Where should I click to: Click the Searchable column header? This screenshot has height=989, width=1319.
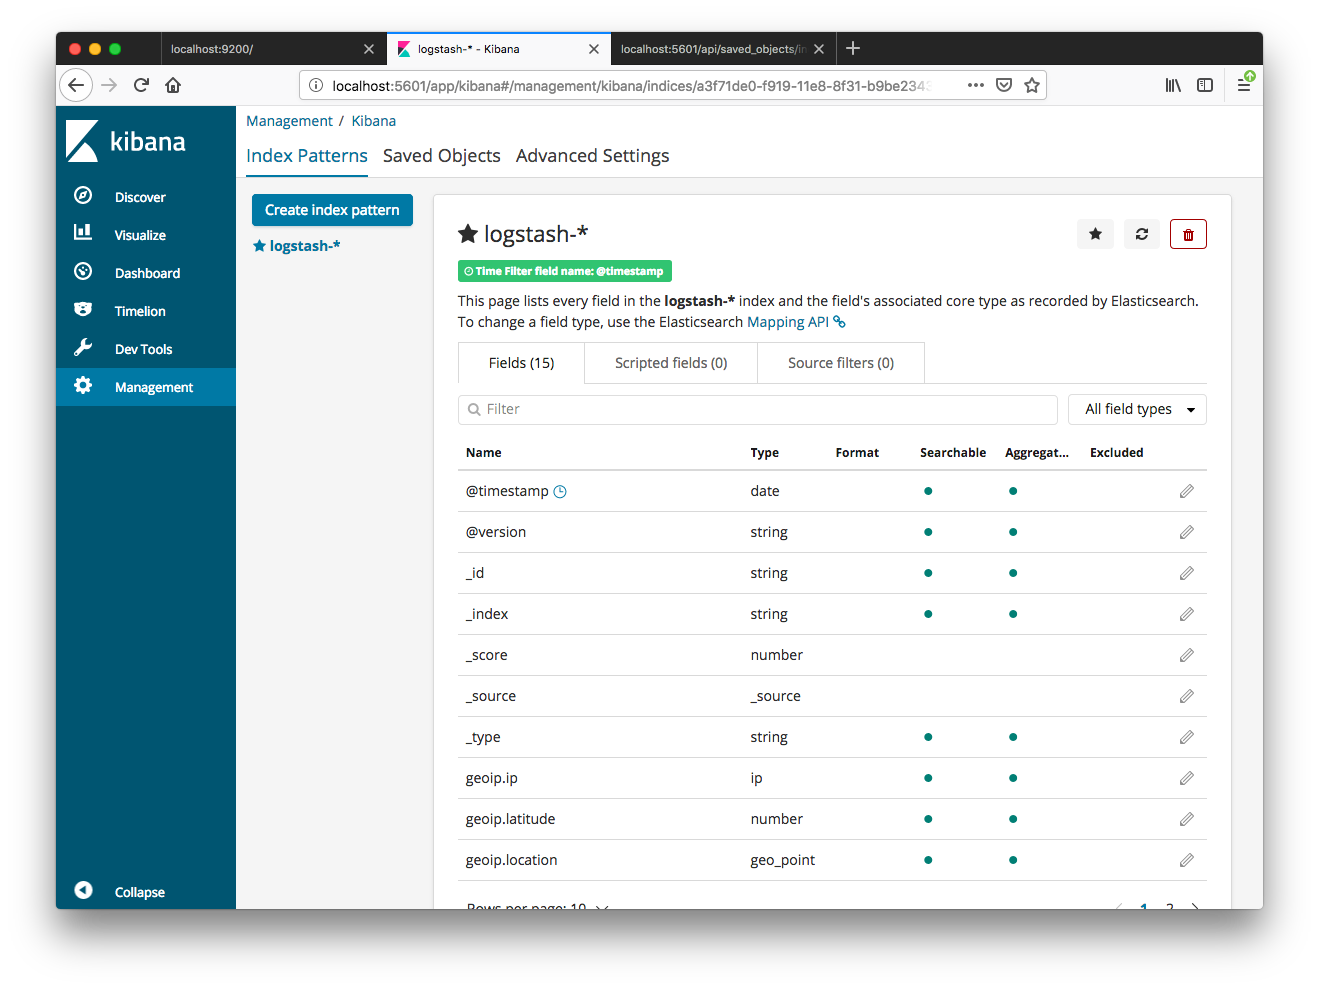[x=953, y=453]
